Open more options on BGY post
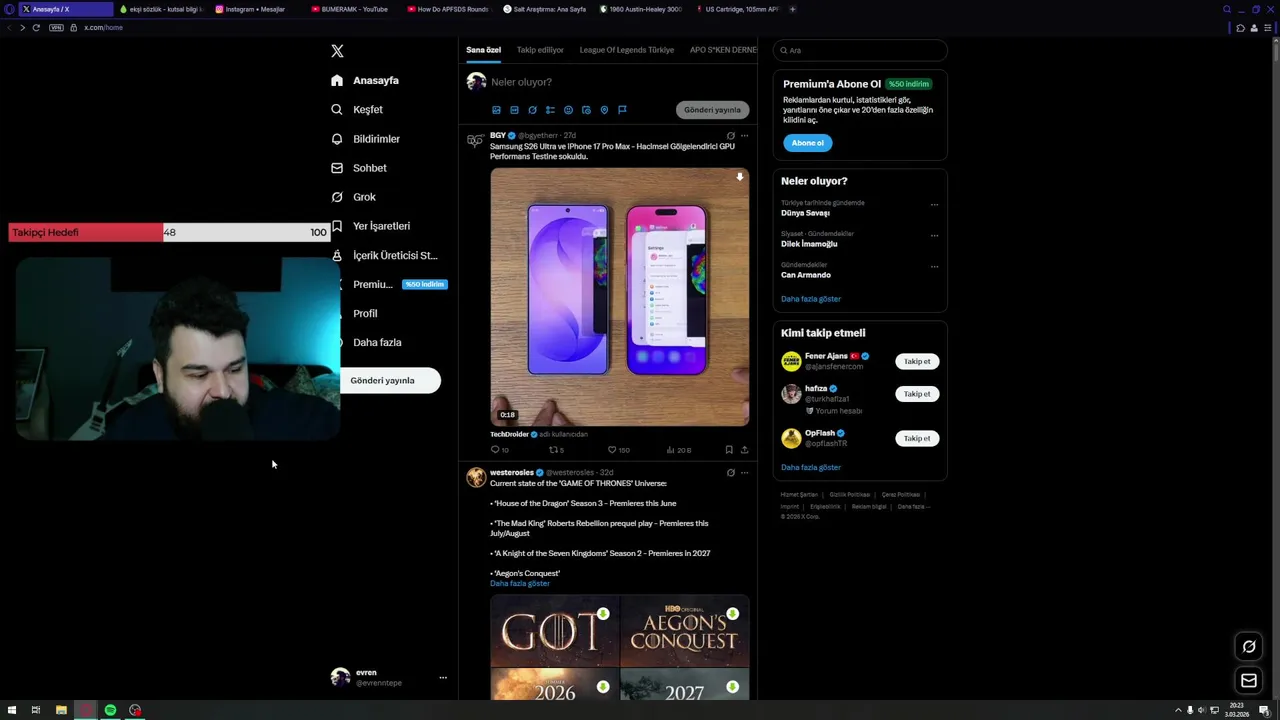The image size is (1280, 720). click(x=744, y=136)
